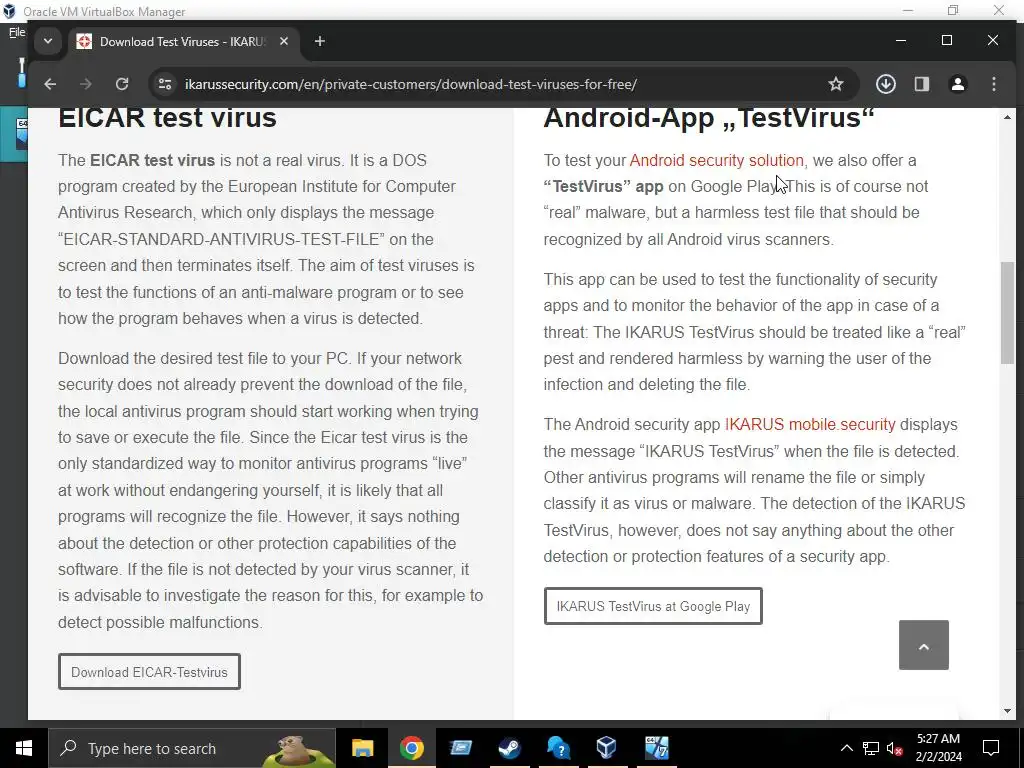Open the tab search dropdown arrow
This screenshot has height=768, width=1024.
pyautogui.click(x=48, y=41)
